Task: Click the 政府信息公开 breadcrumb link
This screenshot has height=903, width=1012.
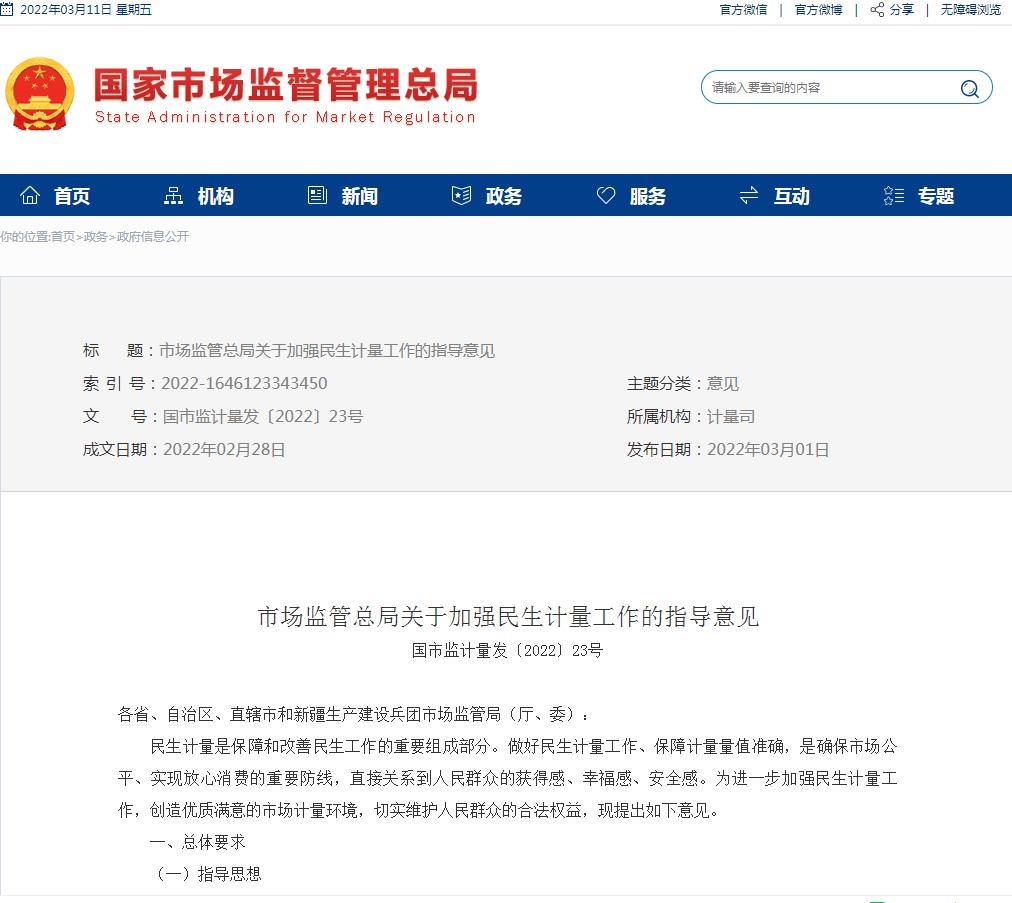Action: [x=152, y=237]
